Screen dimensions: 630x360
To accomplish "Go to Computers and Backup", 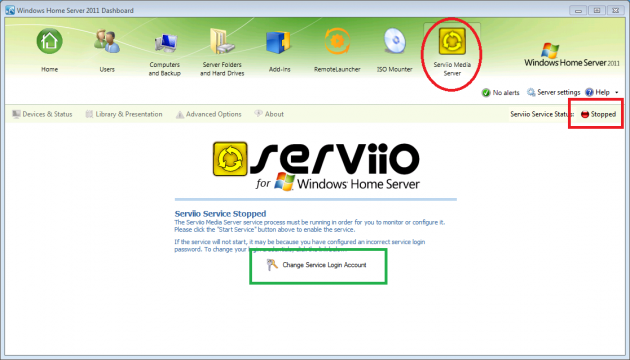I will pyautogui.click(x=165, y=53).
